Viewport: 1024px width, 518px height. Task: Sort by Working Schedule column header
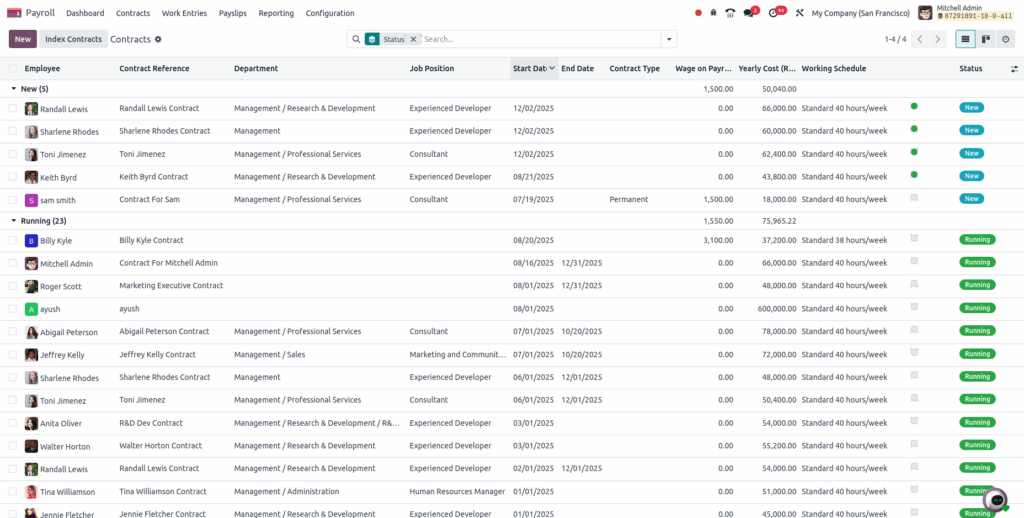834,69
